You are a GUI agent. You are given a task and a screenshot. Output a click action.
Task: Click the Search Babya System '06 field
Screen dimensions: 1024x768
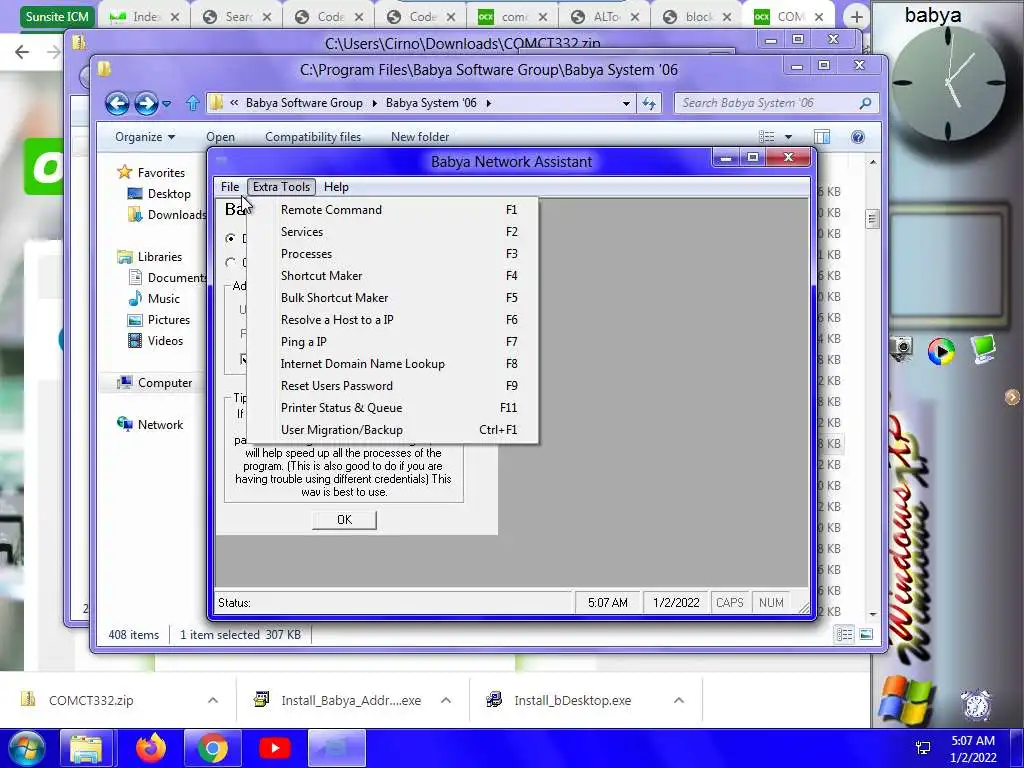coord(767,103)
